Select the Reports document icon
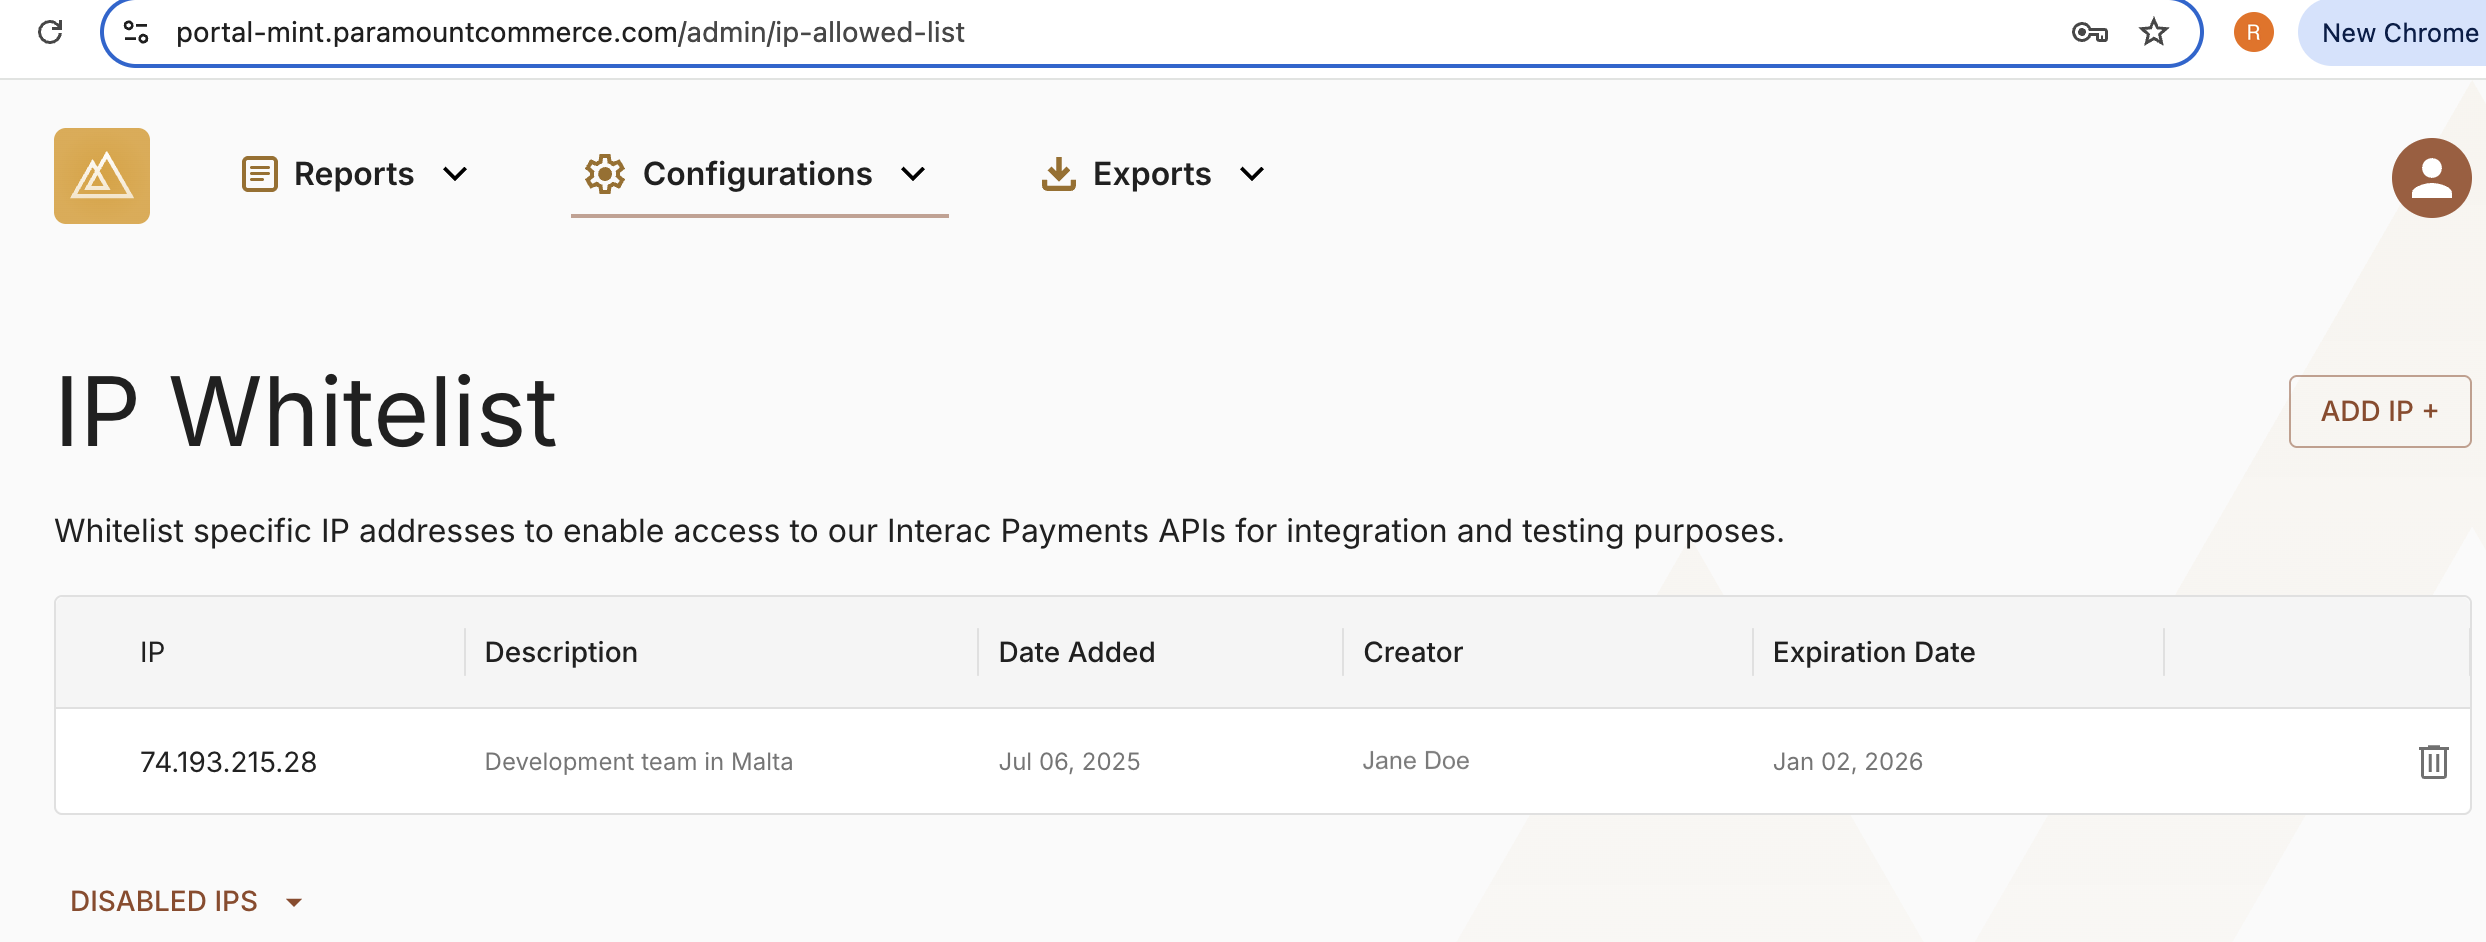 coord(259,173)
